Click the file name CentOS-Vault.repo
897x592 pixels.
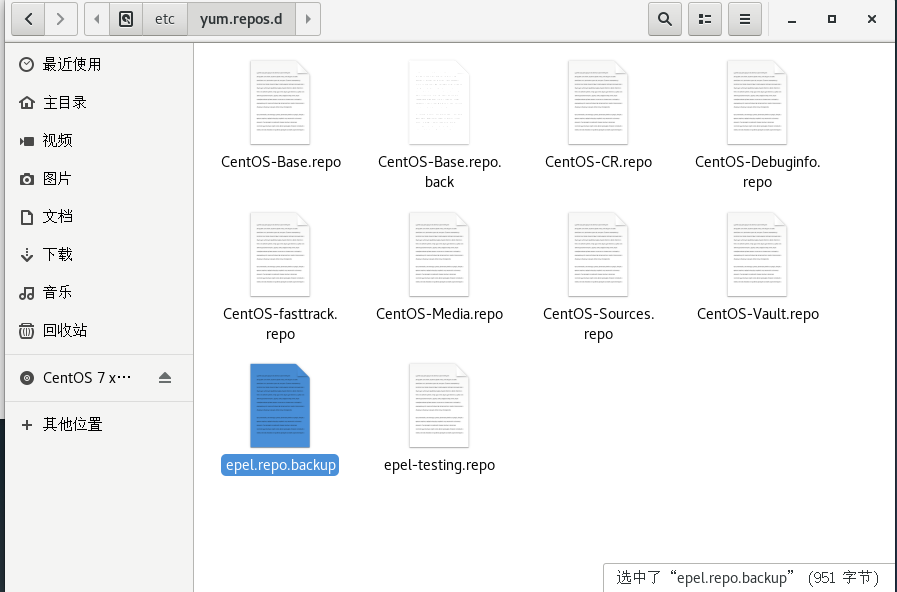click(x=757, y=314)
